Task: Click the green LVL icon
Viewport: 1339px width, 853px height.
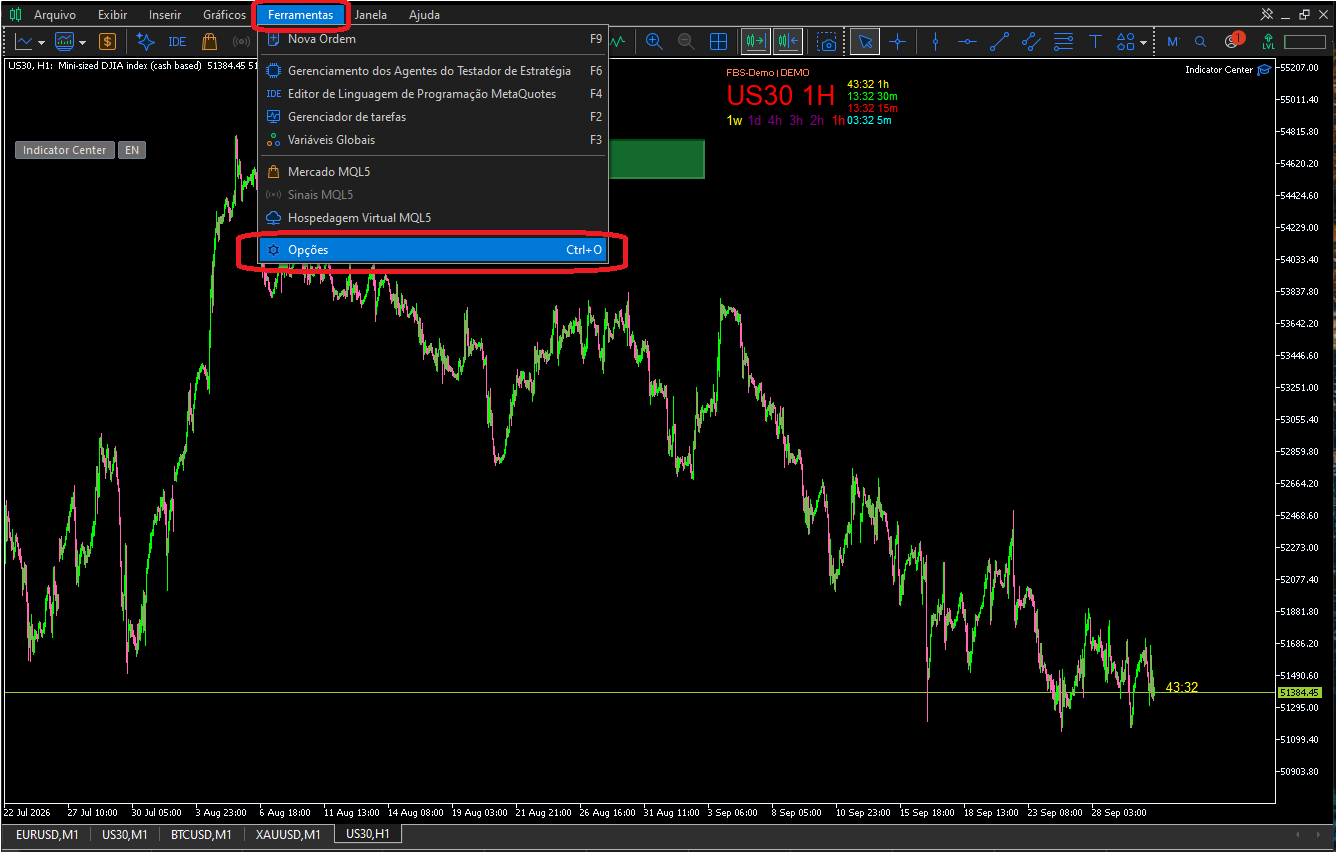Action: click(1268, 42)
